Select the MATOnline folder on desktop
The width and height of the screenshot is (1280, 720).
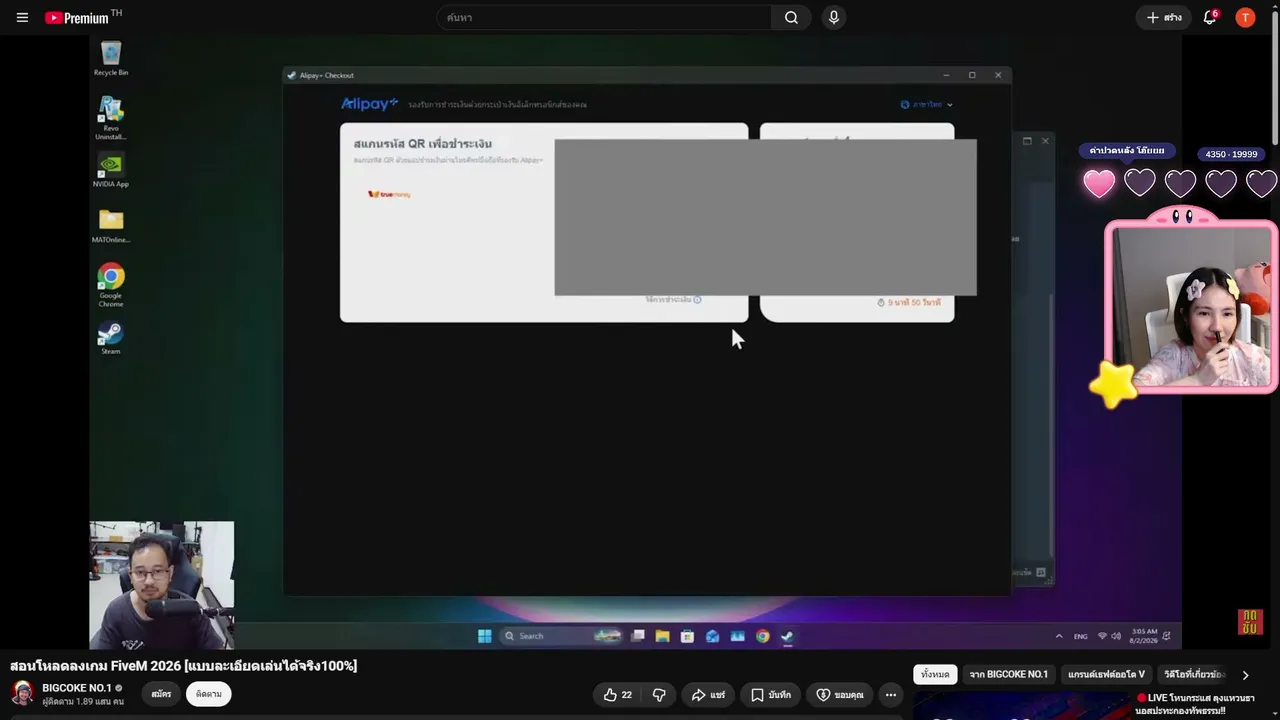coord(111,226)
